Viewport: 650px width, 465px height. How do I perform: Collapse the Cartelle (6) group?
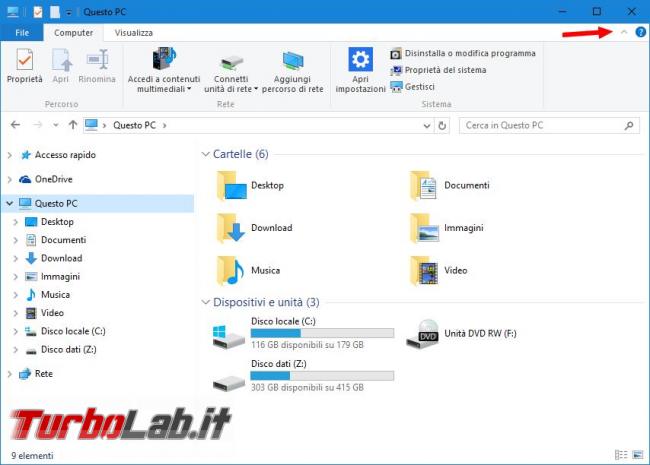pos(205,154)
